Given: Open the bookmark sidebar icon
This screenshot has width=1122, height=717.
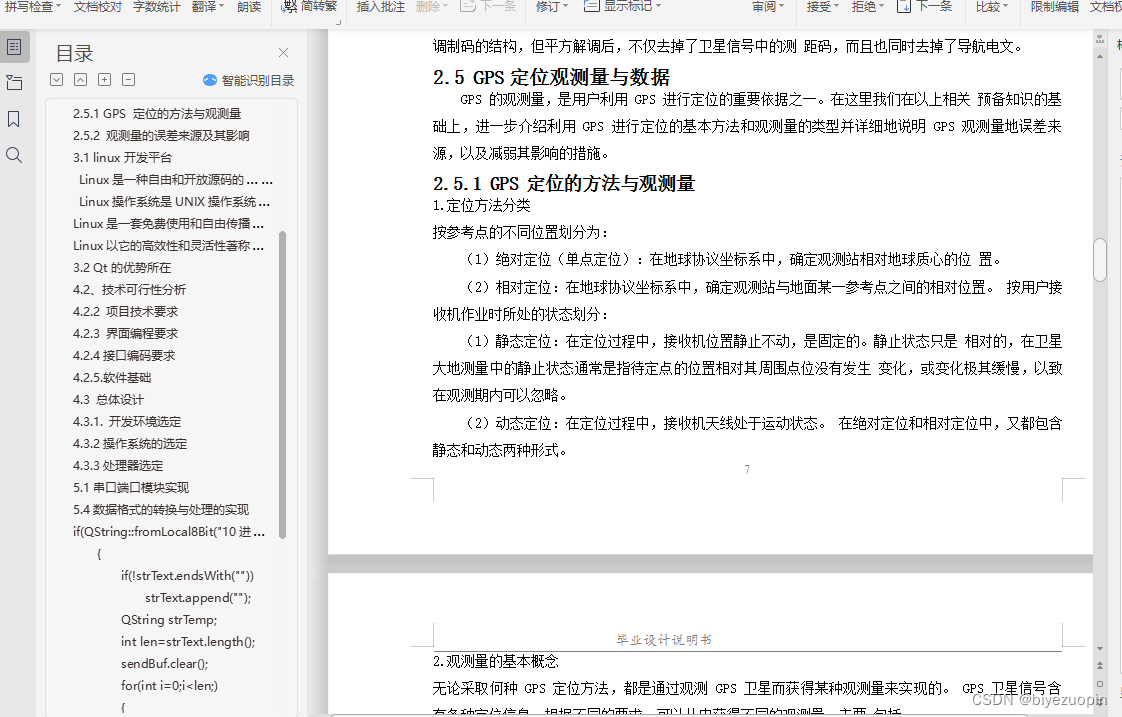Looking at the screenshot, I should tap(14, 119).
